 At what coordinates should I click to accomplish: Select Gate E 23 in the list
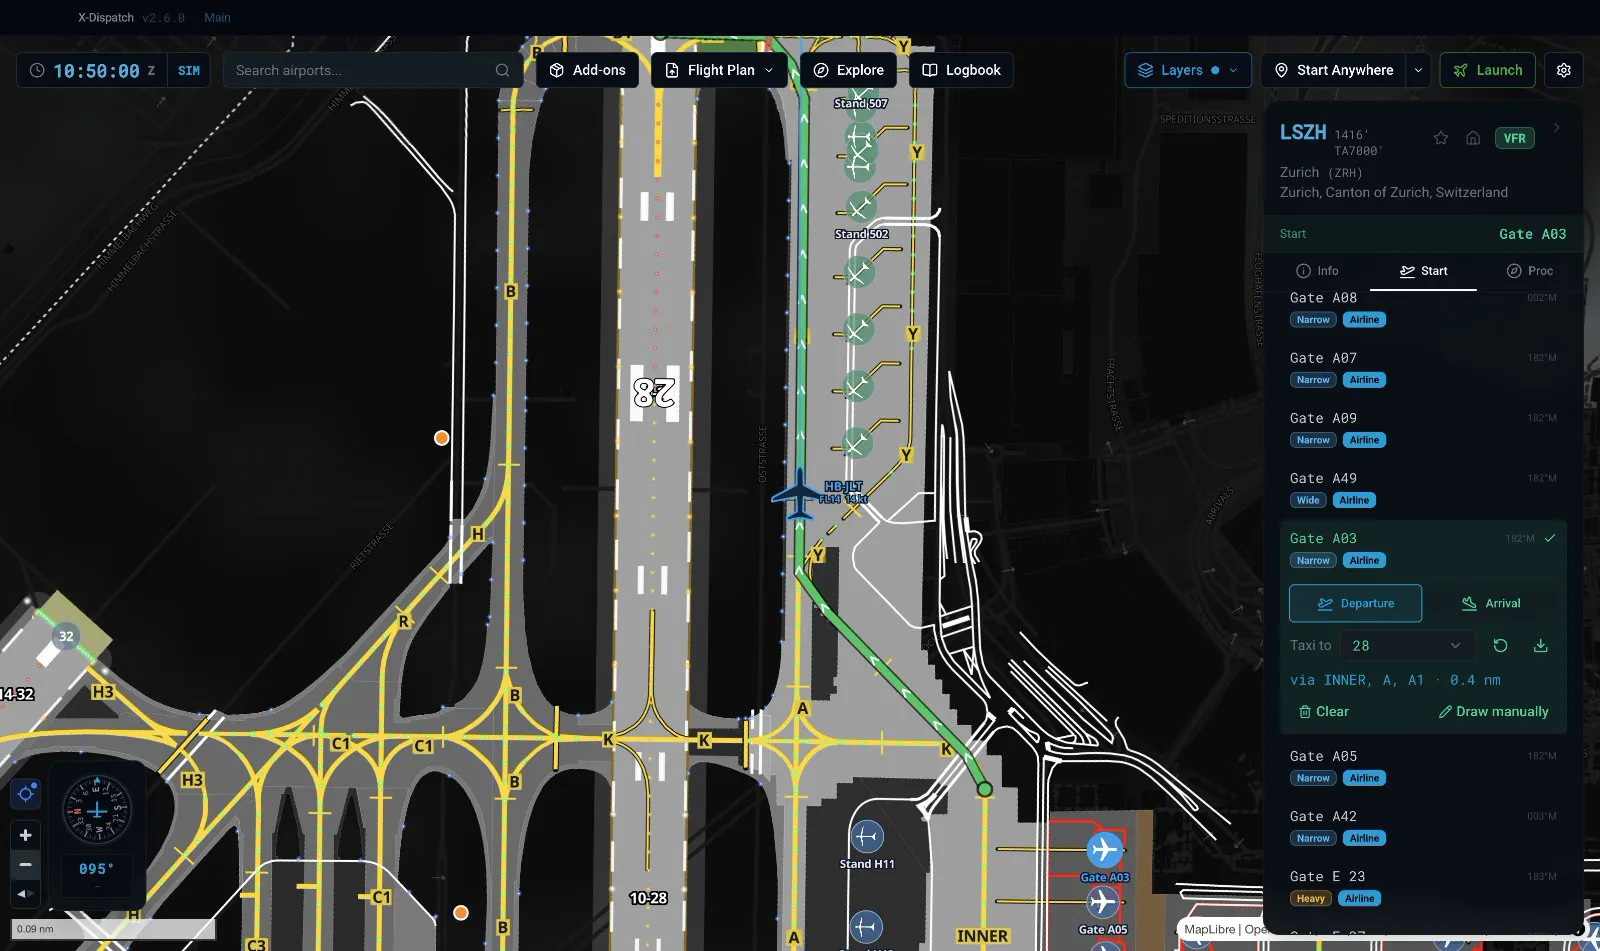click(x=1422, y=886)
